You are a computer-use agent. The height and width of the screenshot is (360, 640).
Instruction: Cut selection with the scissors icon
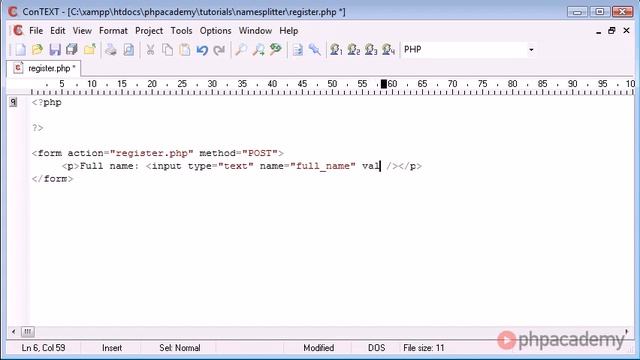150,50
